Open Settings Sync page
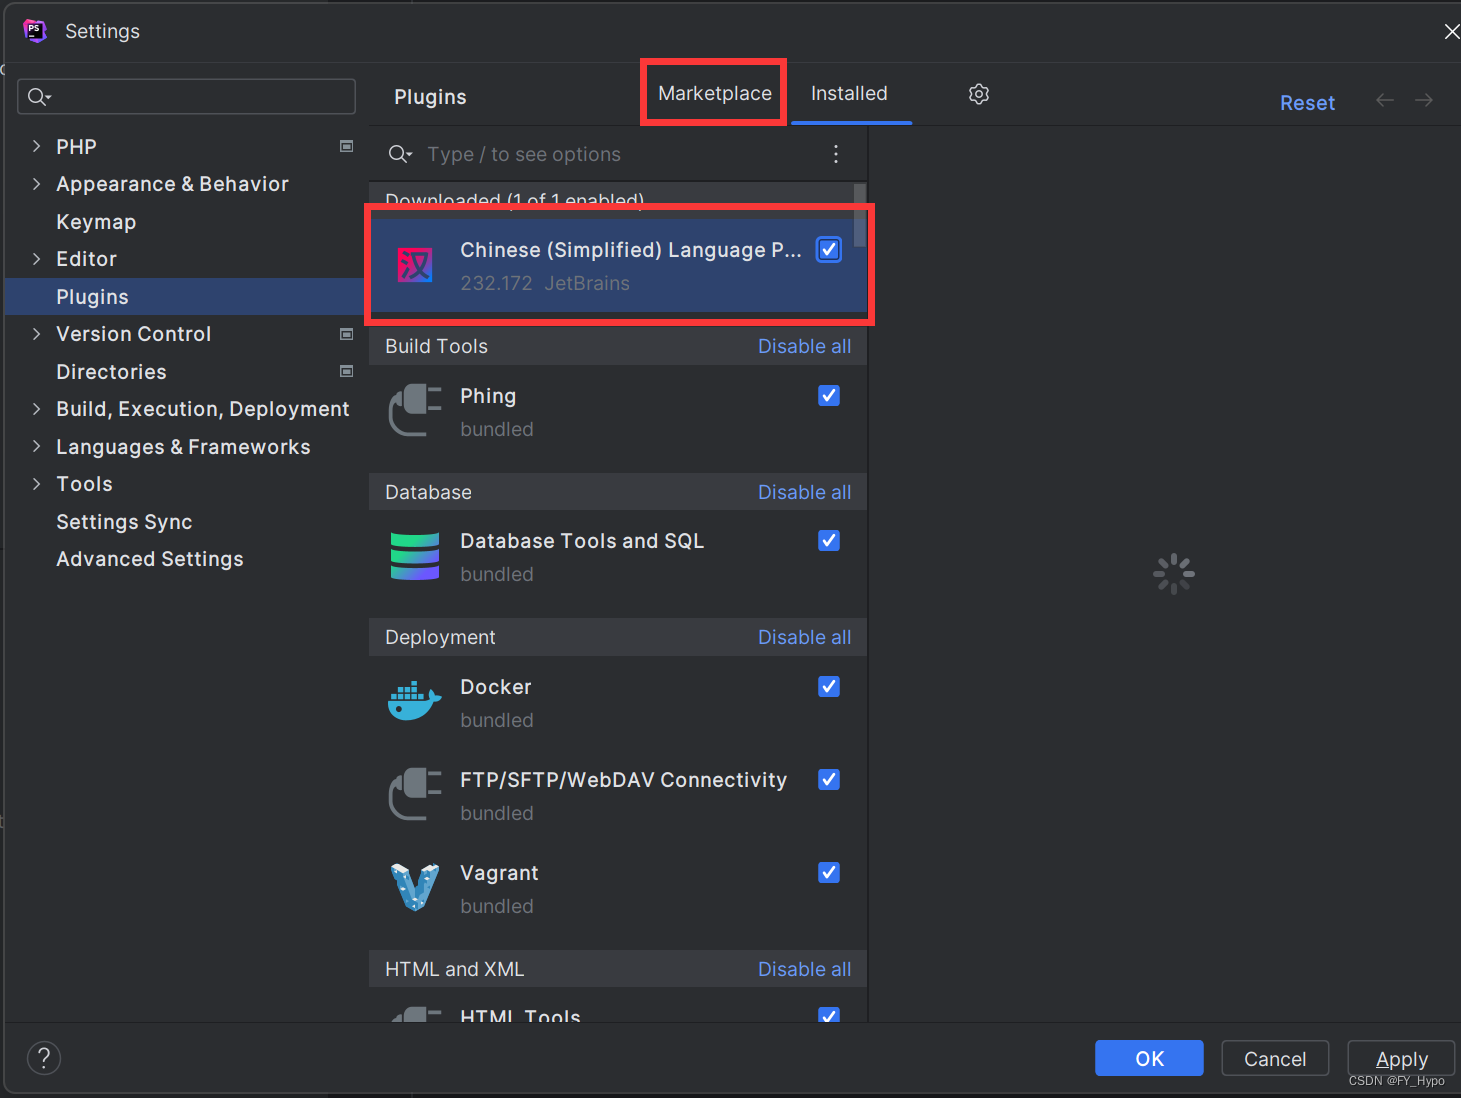The image size is (1461, 1098). [124, 522]
